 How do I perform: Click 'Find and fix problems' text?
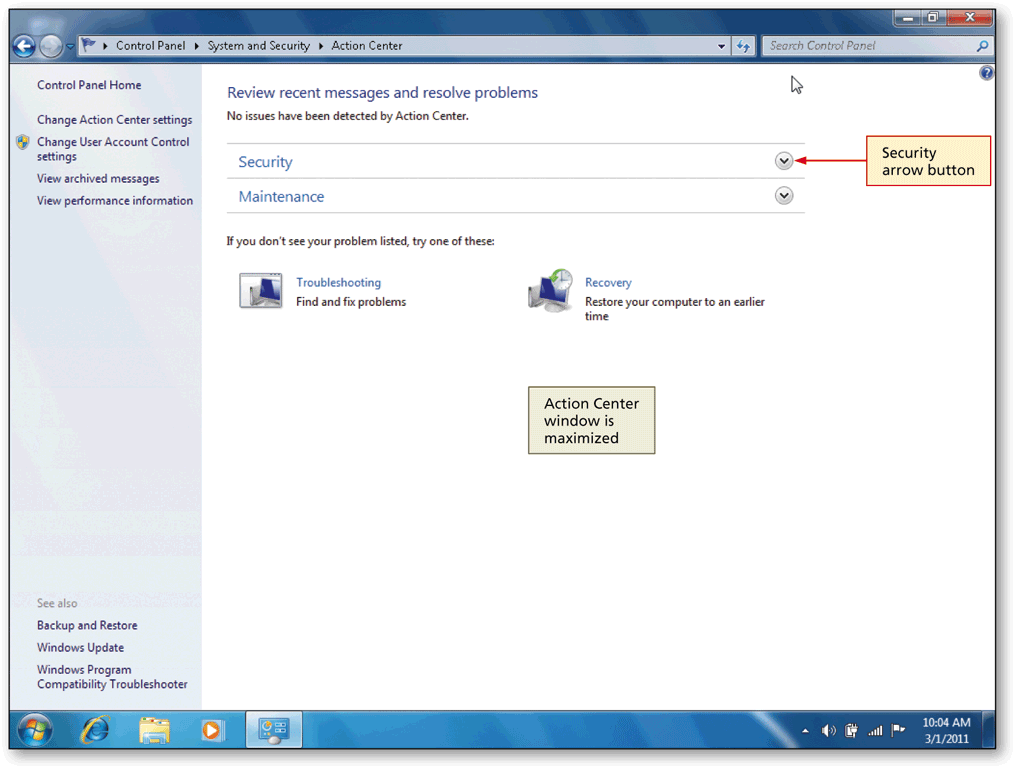351,302
